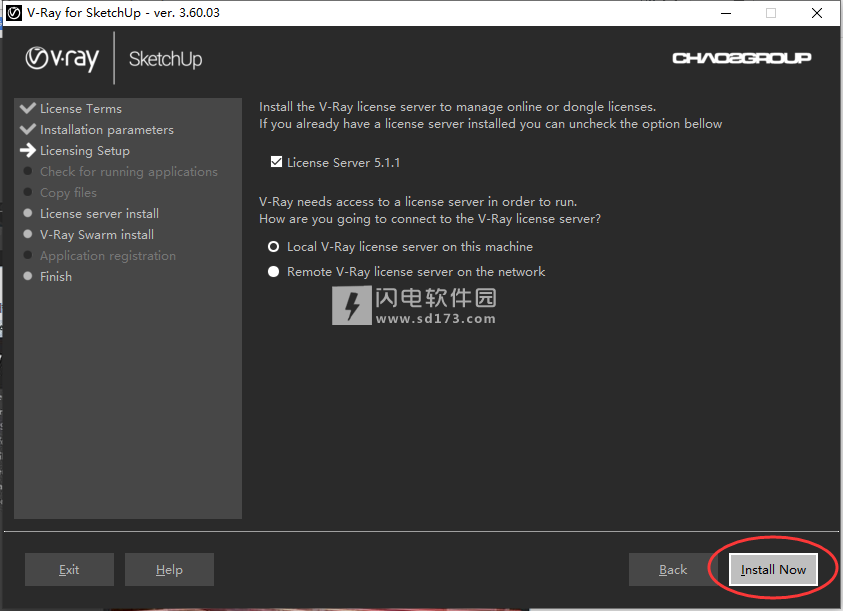Select Local V-Ray license server radio
This screenshot has width=843, height=611.
[x=274, y=247]
